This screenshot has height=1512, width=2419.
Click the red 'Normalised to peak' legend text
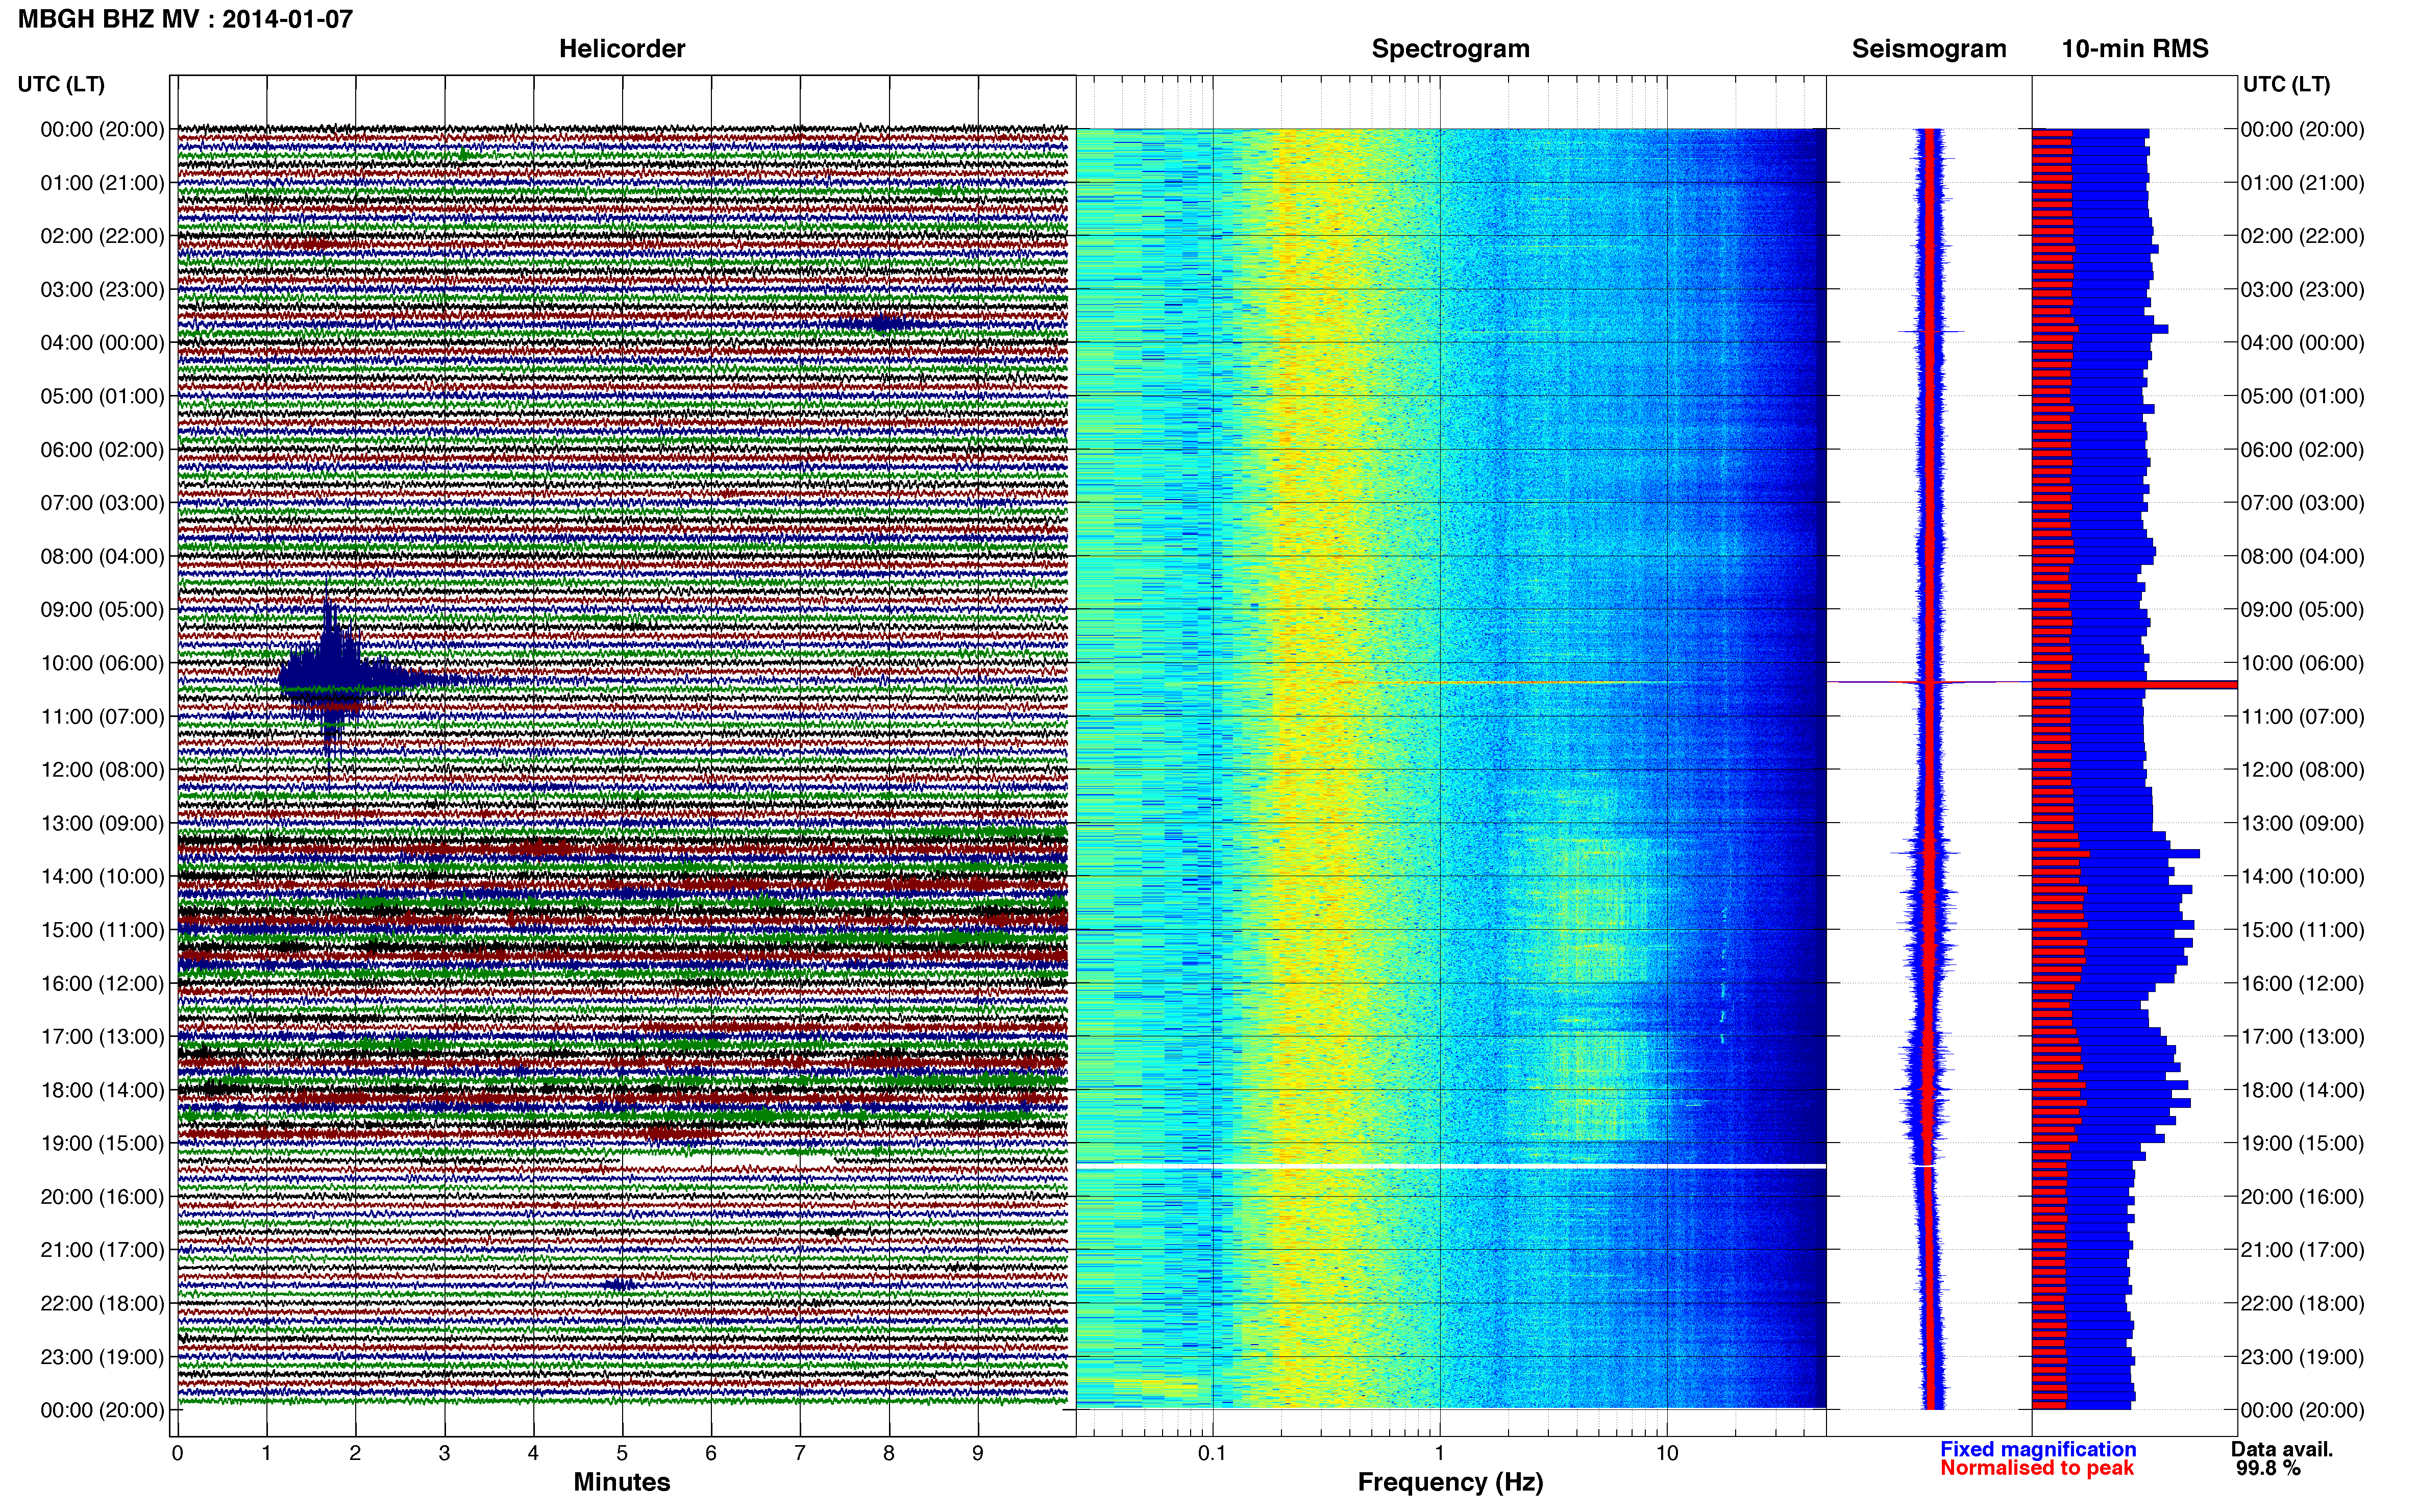pyautogui.click(x=2037, y=1468)
